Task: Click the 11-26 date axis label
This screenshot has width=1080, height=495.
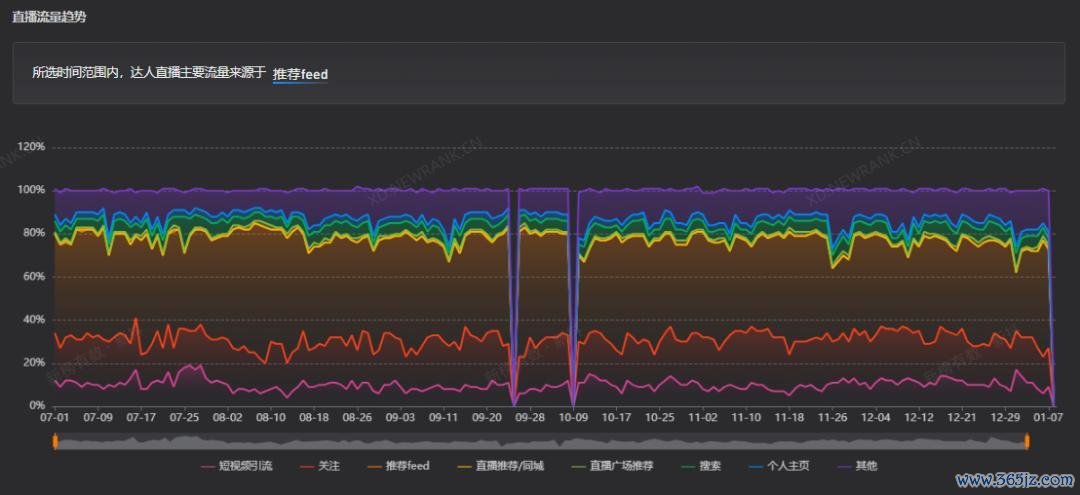Action: 833,418
